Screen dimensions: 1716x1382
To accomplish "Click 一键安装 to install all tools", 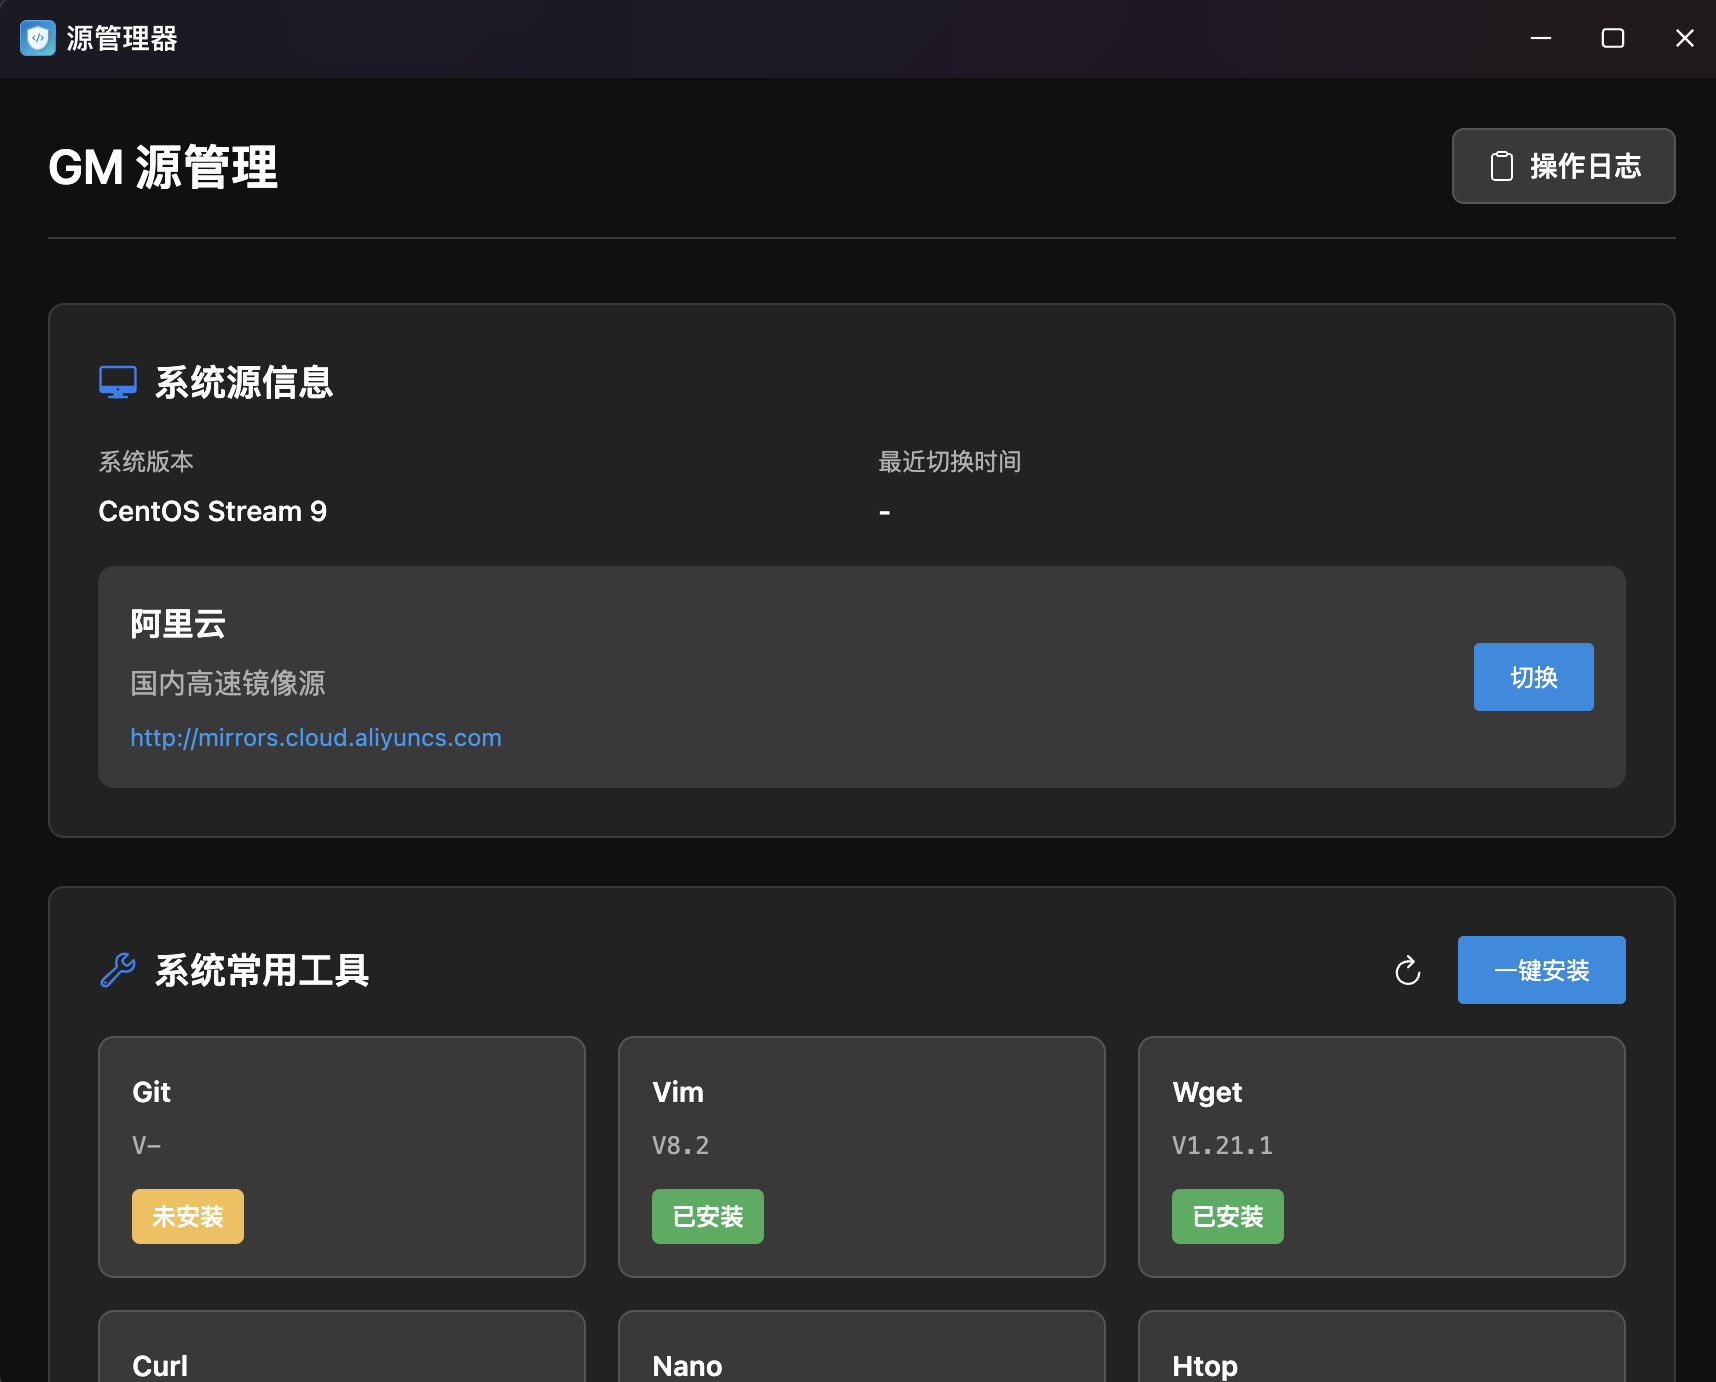I will pyautogui.click(x=1541, y=970).
